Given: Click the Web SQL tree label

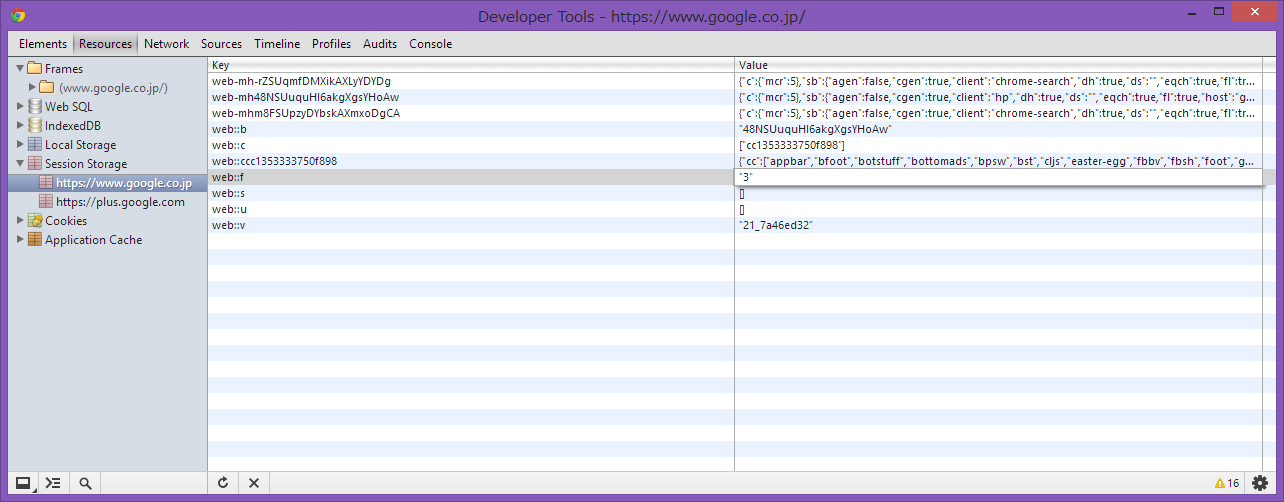Looking at the screenshot, I should (69, 107).
